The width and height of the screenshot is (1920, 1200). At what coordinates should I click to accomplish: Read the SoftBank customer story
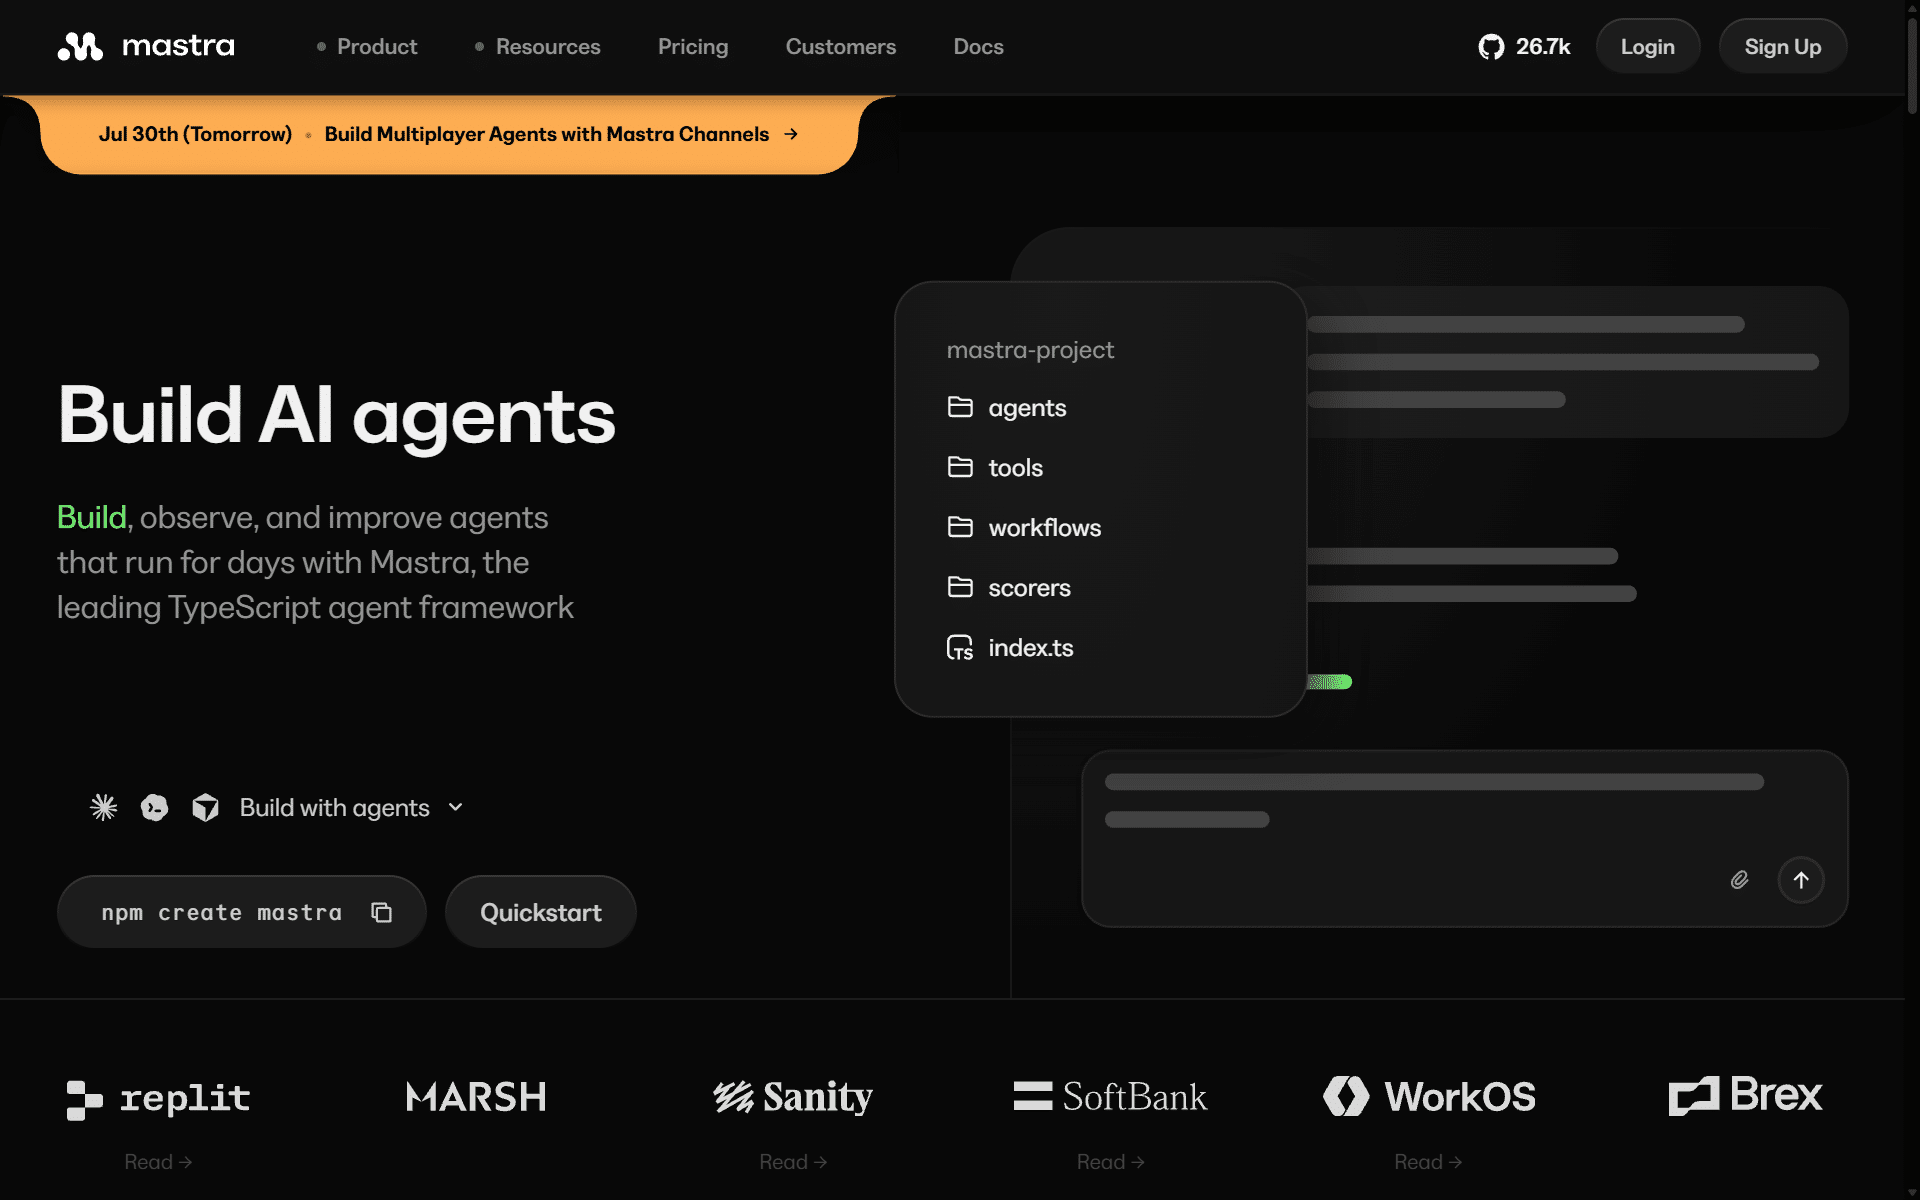click(1110, 1162)
